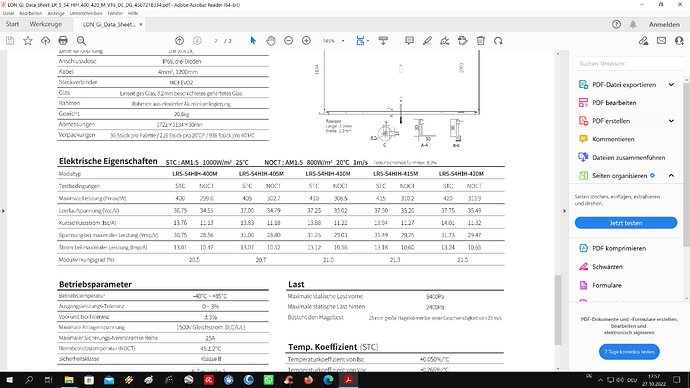Click the fit page width icon
This screenshot has width=690, height=388.
(360, 41)
